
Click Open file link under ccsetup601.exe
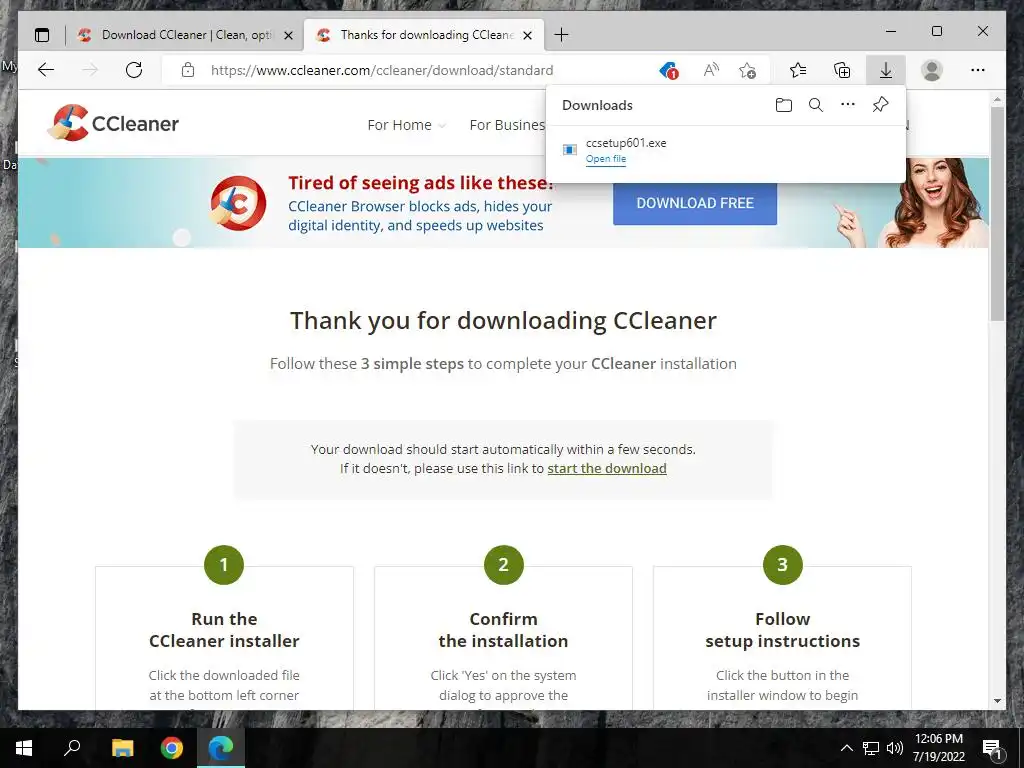[605, 159]
